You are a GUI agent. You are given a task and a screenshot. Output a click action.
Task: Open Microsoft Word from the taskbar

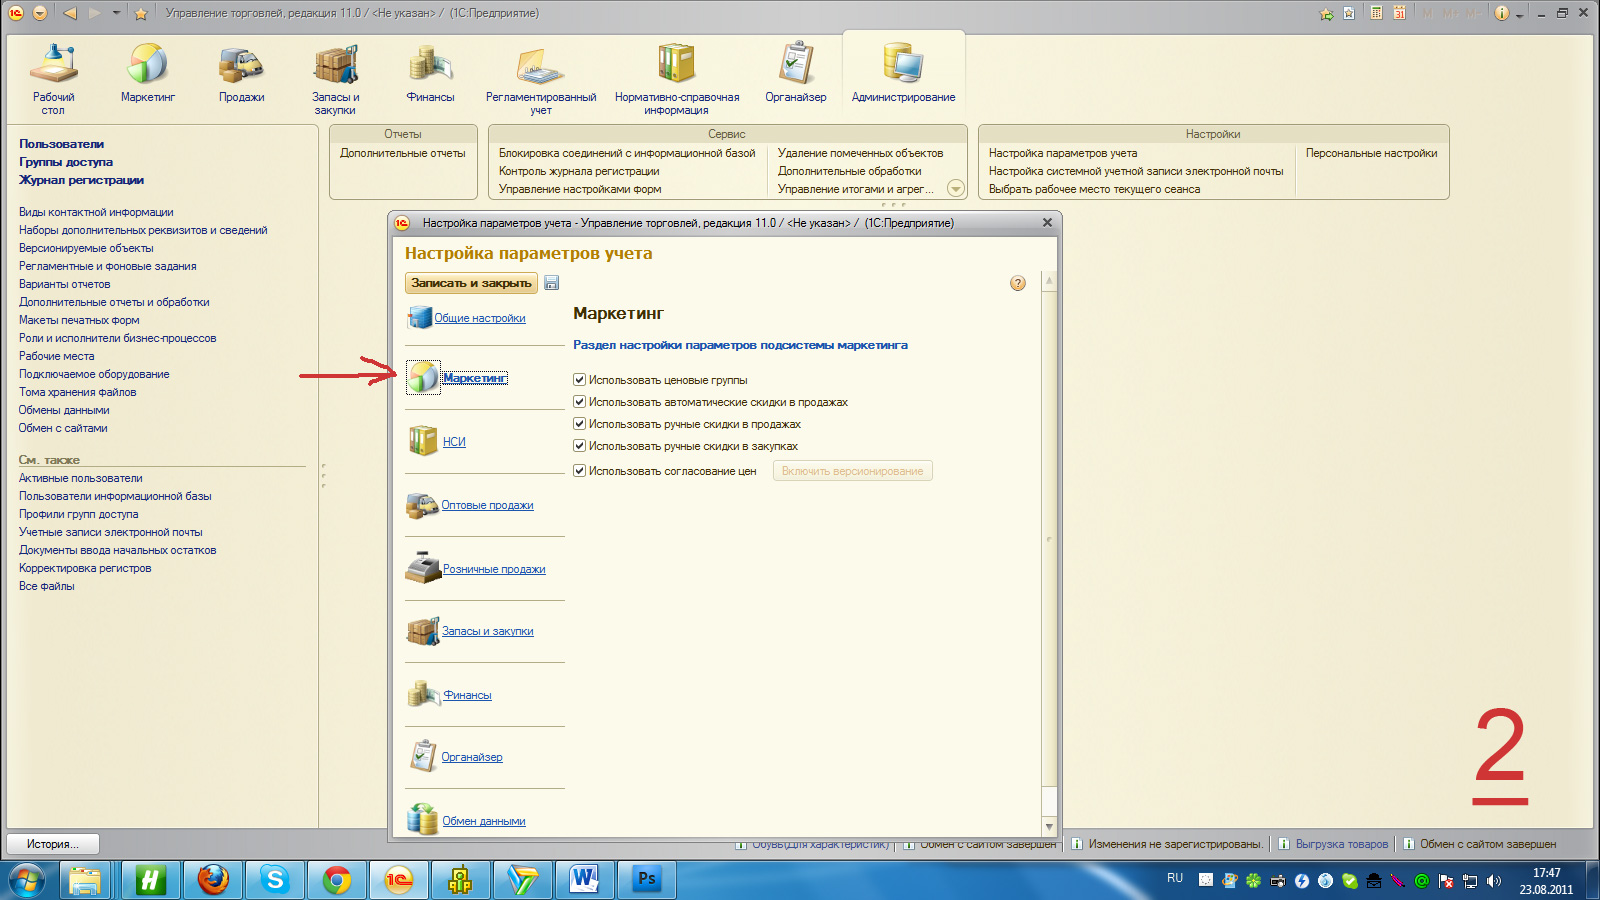(x=584, y=880)
